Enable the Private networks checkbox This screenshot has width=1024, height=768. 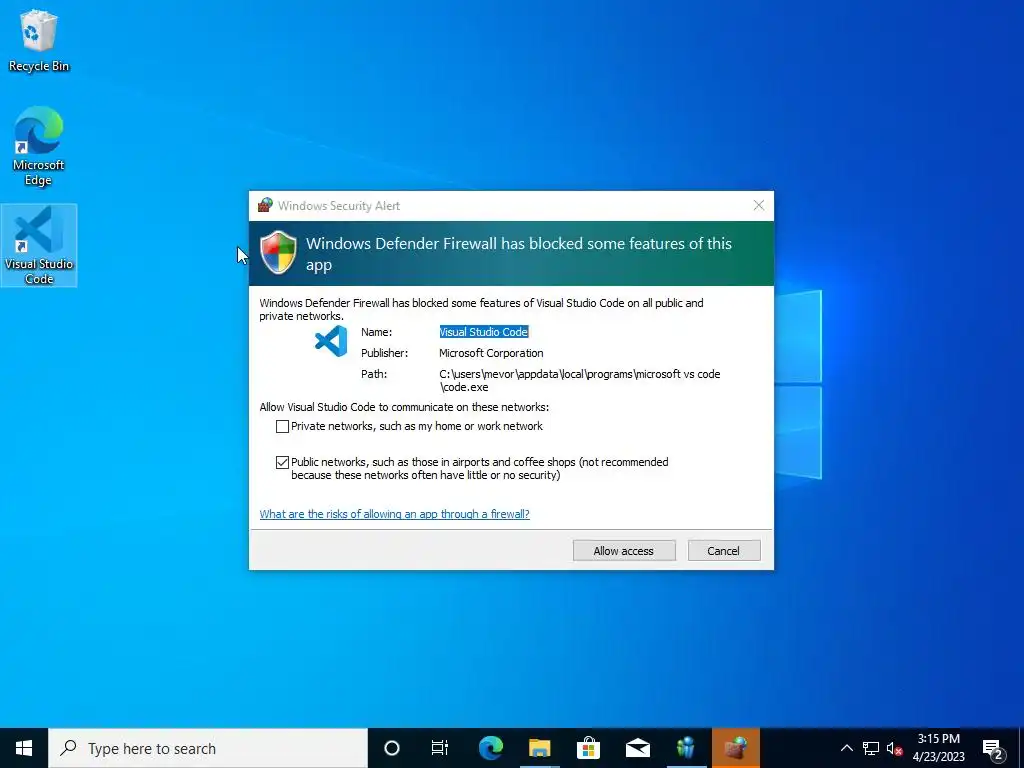(x=282, y=426)
